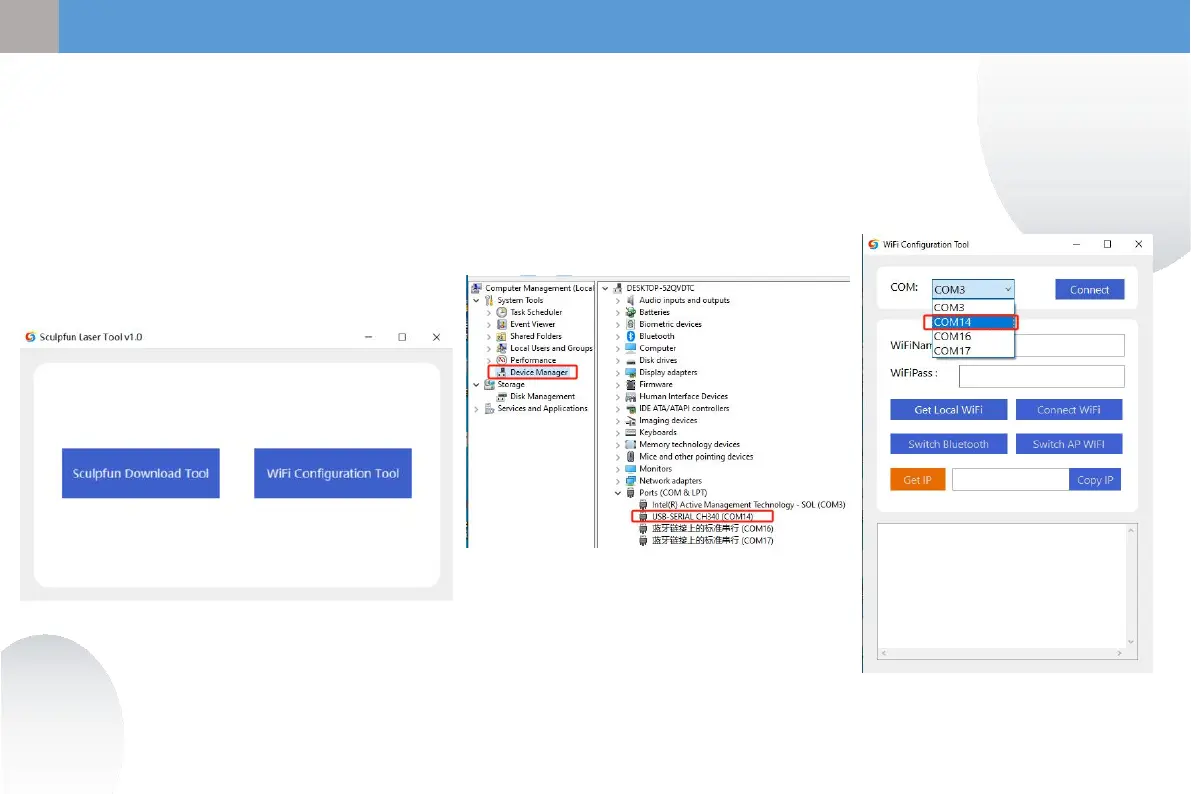Click the Computer category icon
This screenshot has height=794, width=1191.
pos(630,348)
